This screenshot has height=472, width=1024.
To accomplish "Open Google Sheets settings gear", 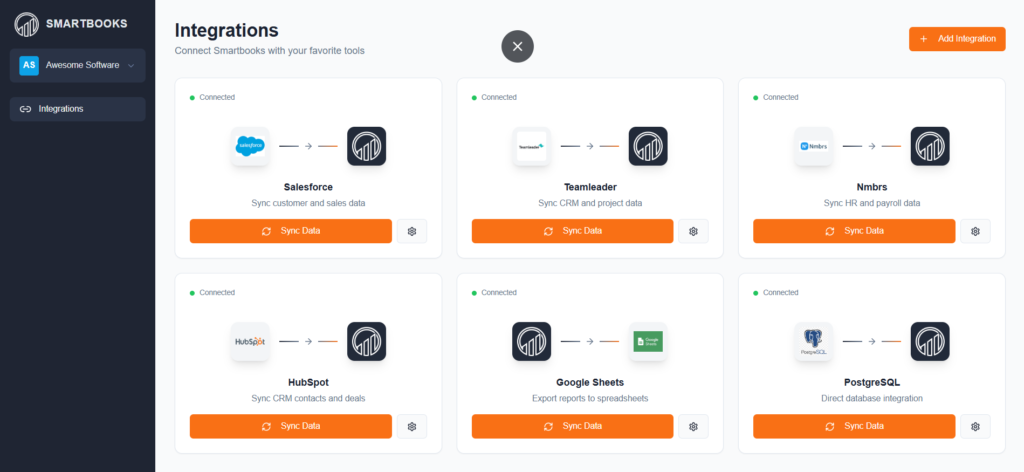I will (x=693, y=426).
